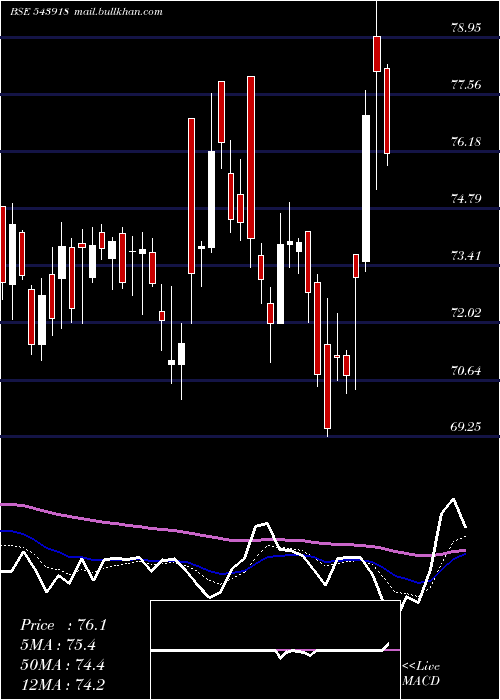The image size is (500, 700).
Task: Click the 73.41 price axis label
Action: 466,256
